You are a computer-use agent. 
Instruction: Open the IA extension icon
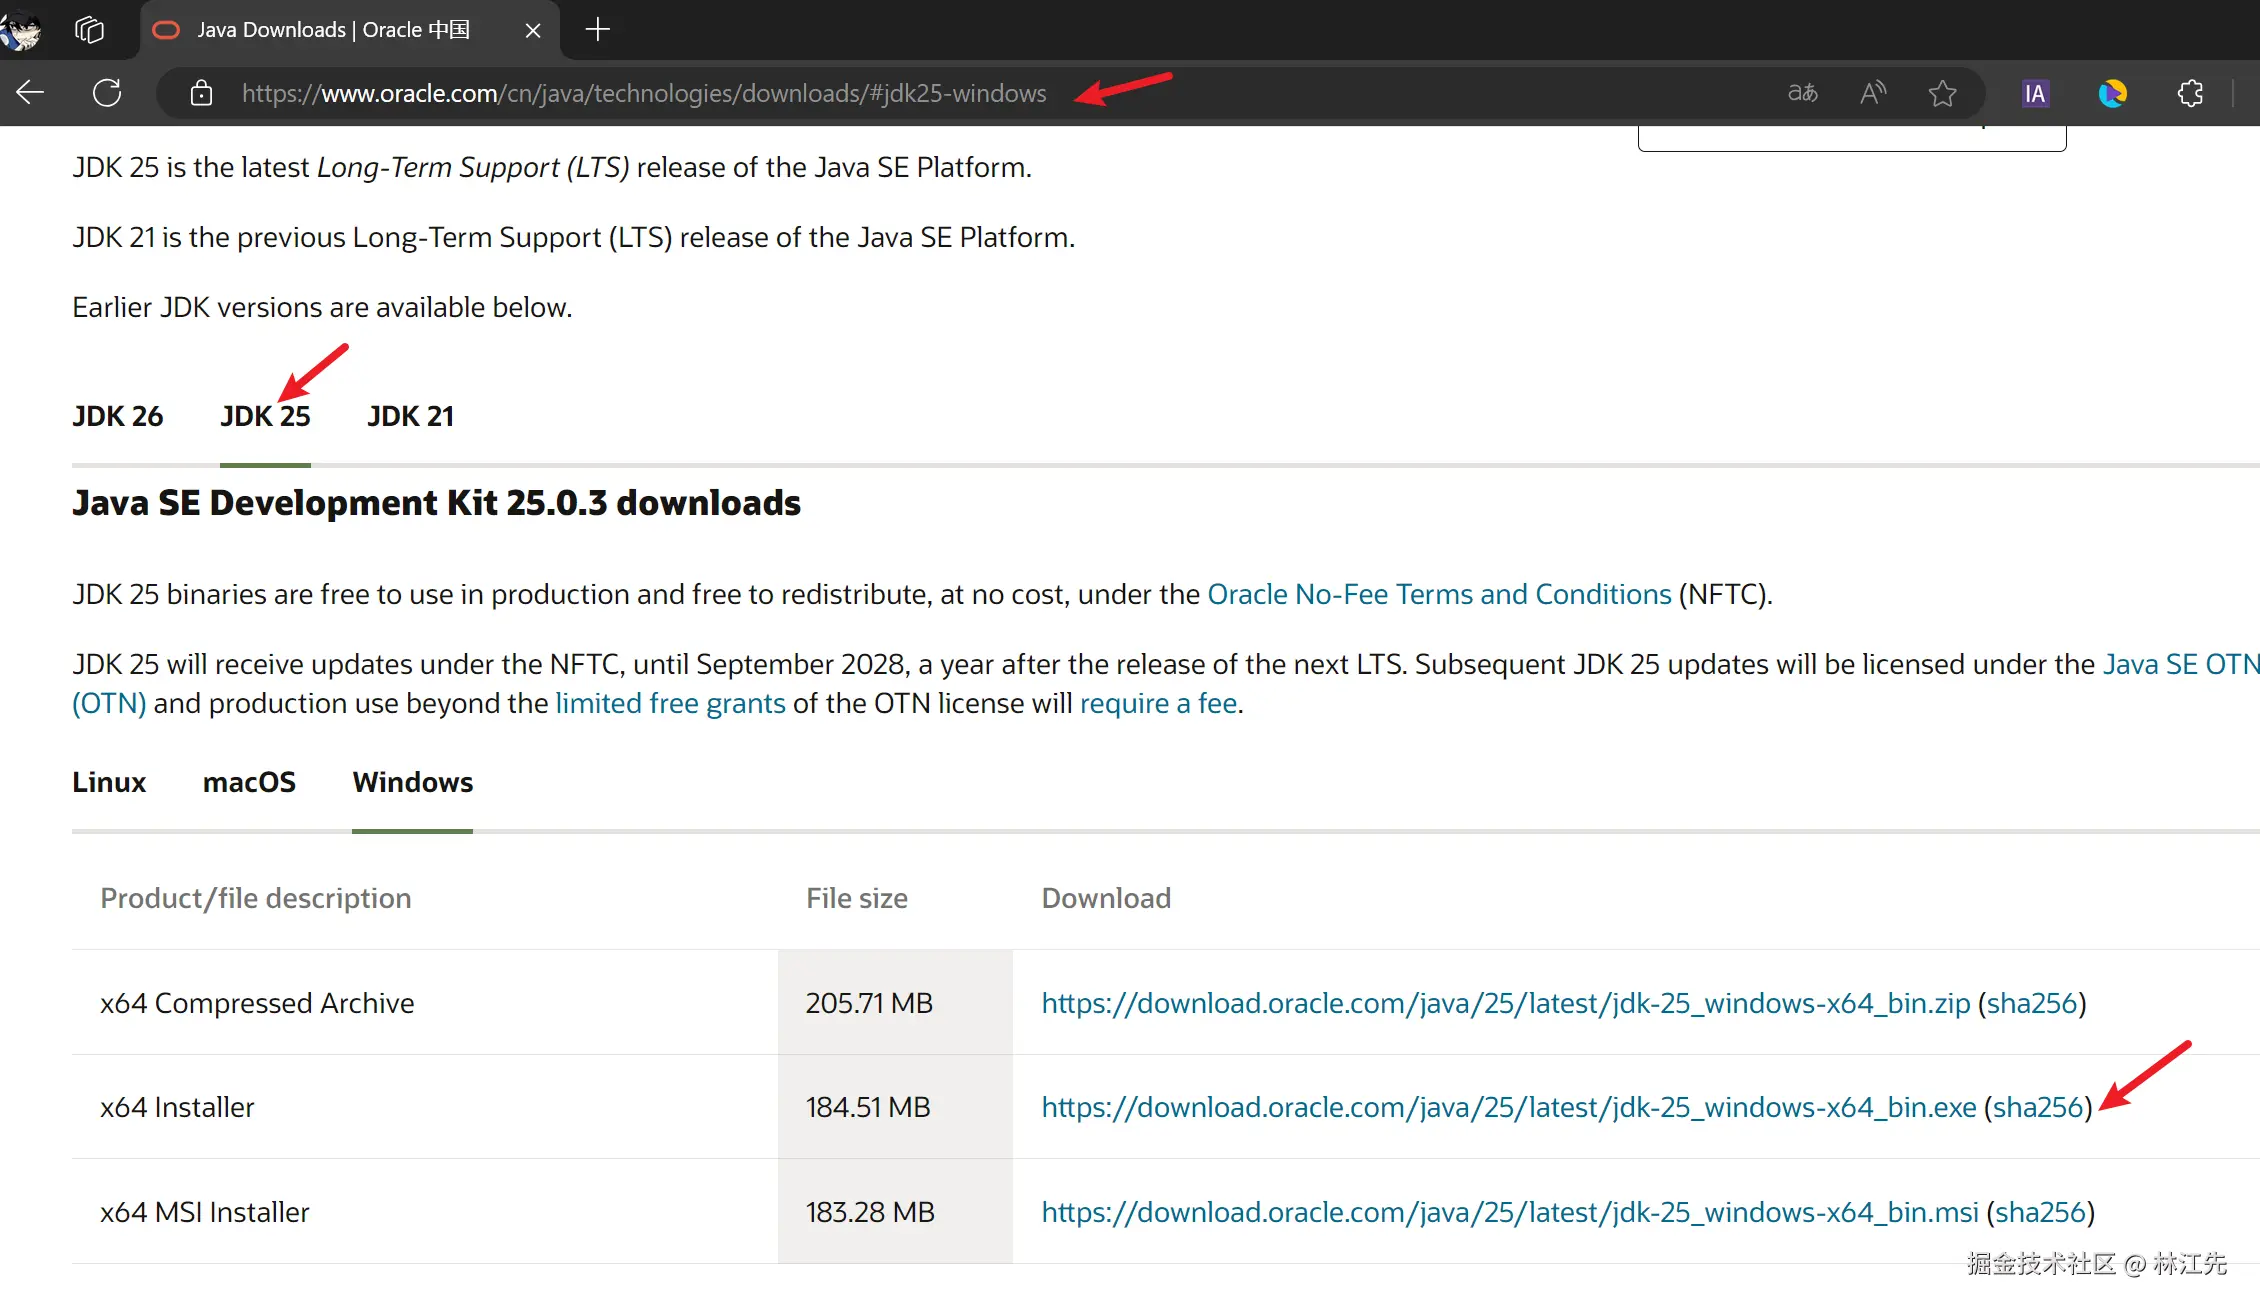(2035, 93)
